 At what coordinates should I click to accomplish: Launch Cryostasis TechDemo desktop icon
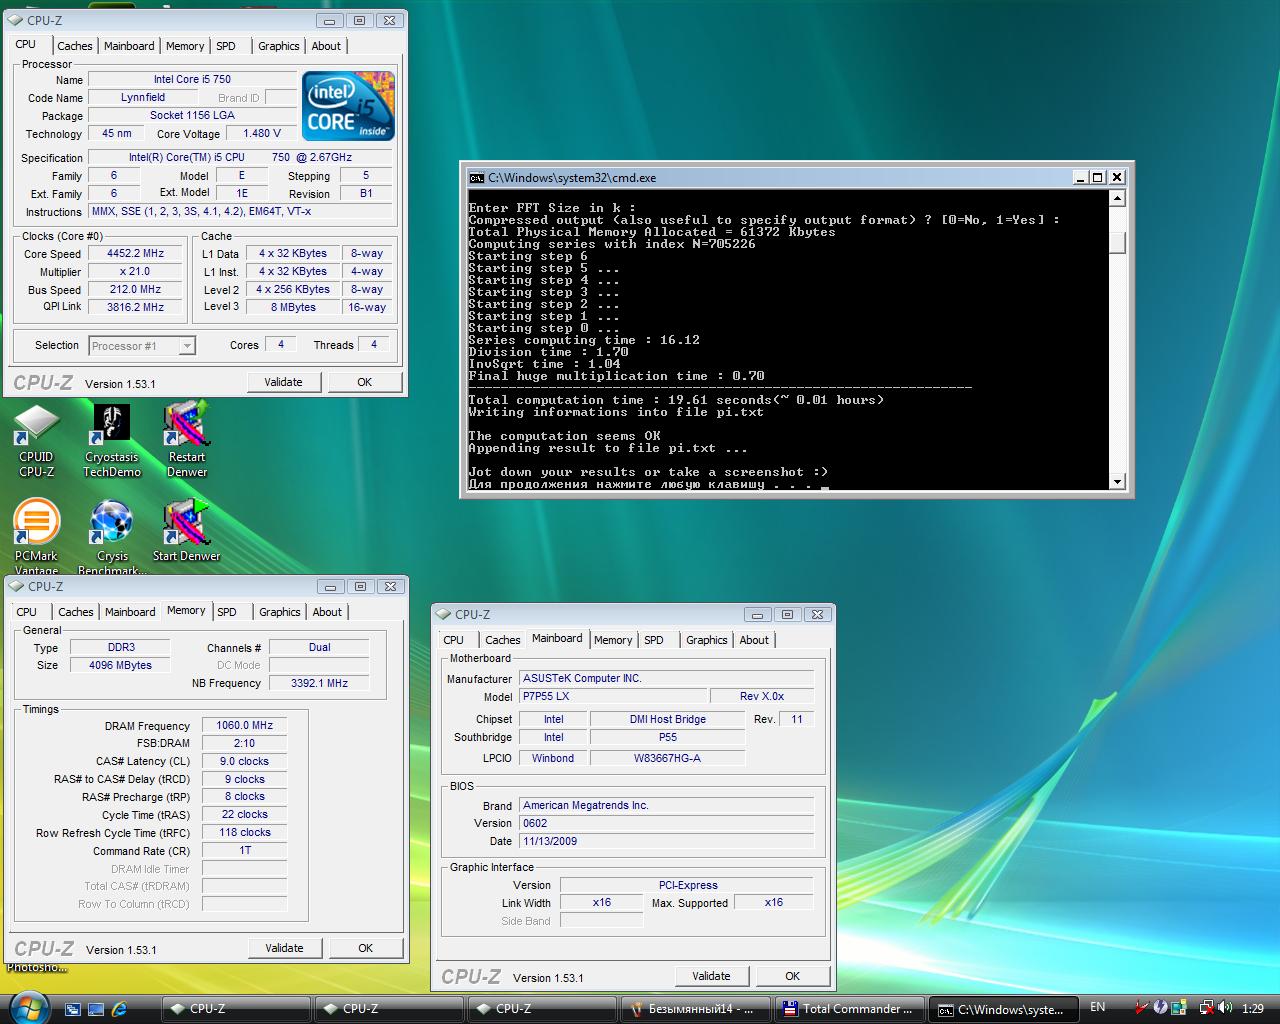click(x=112, y=441)
